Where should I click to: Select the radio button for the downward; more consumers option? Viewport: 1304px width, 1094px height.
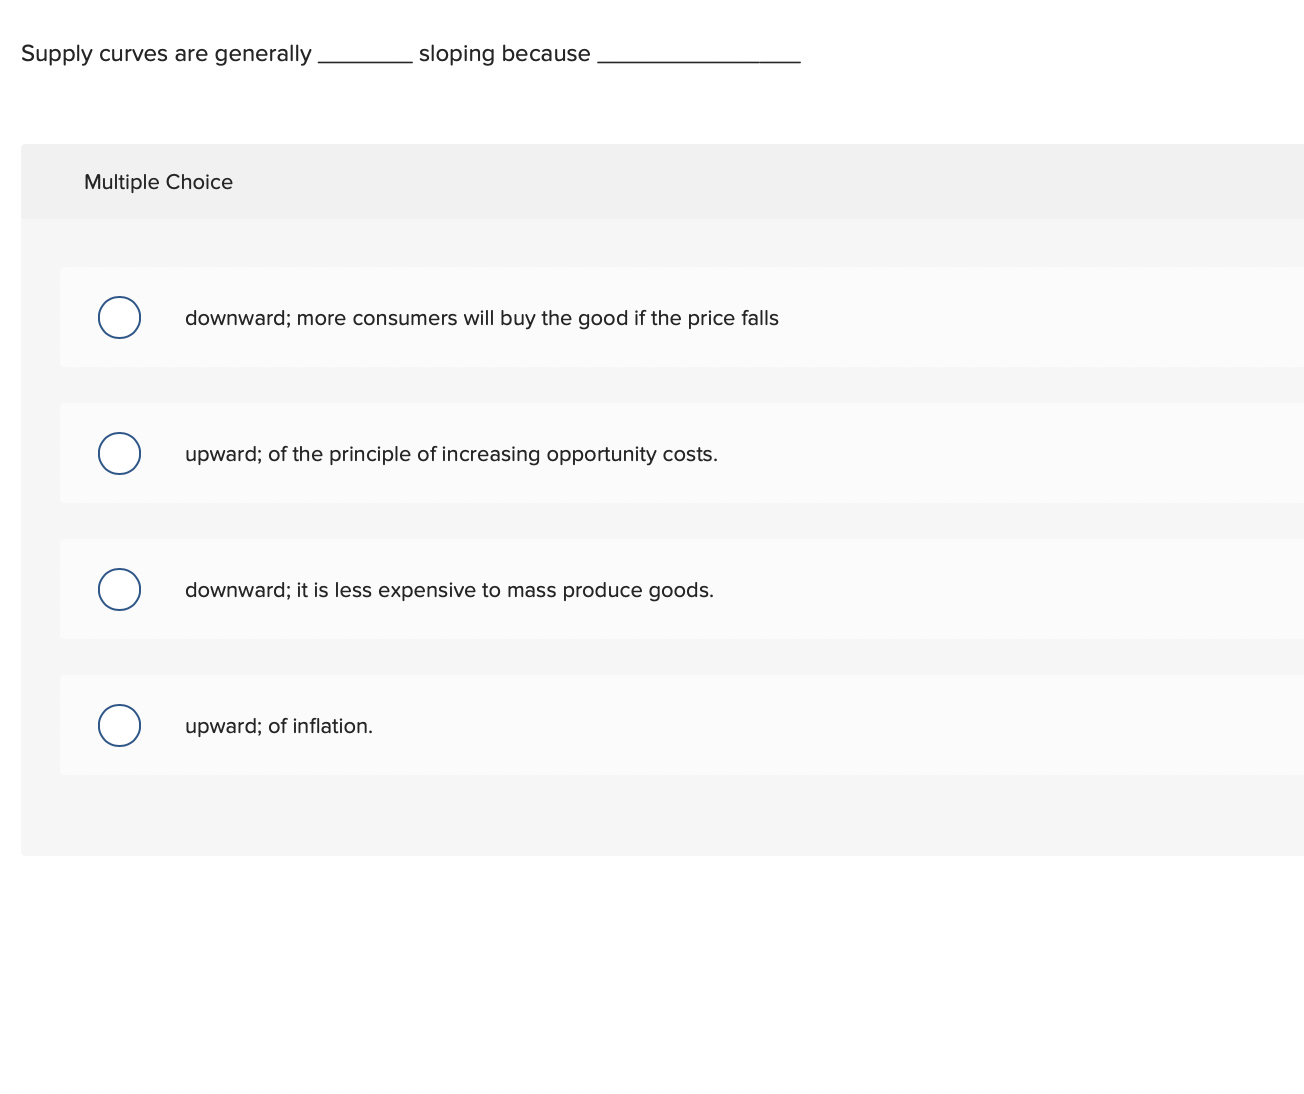[x=119, y=317]
